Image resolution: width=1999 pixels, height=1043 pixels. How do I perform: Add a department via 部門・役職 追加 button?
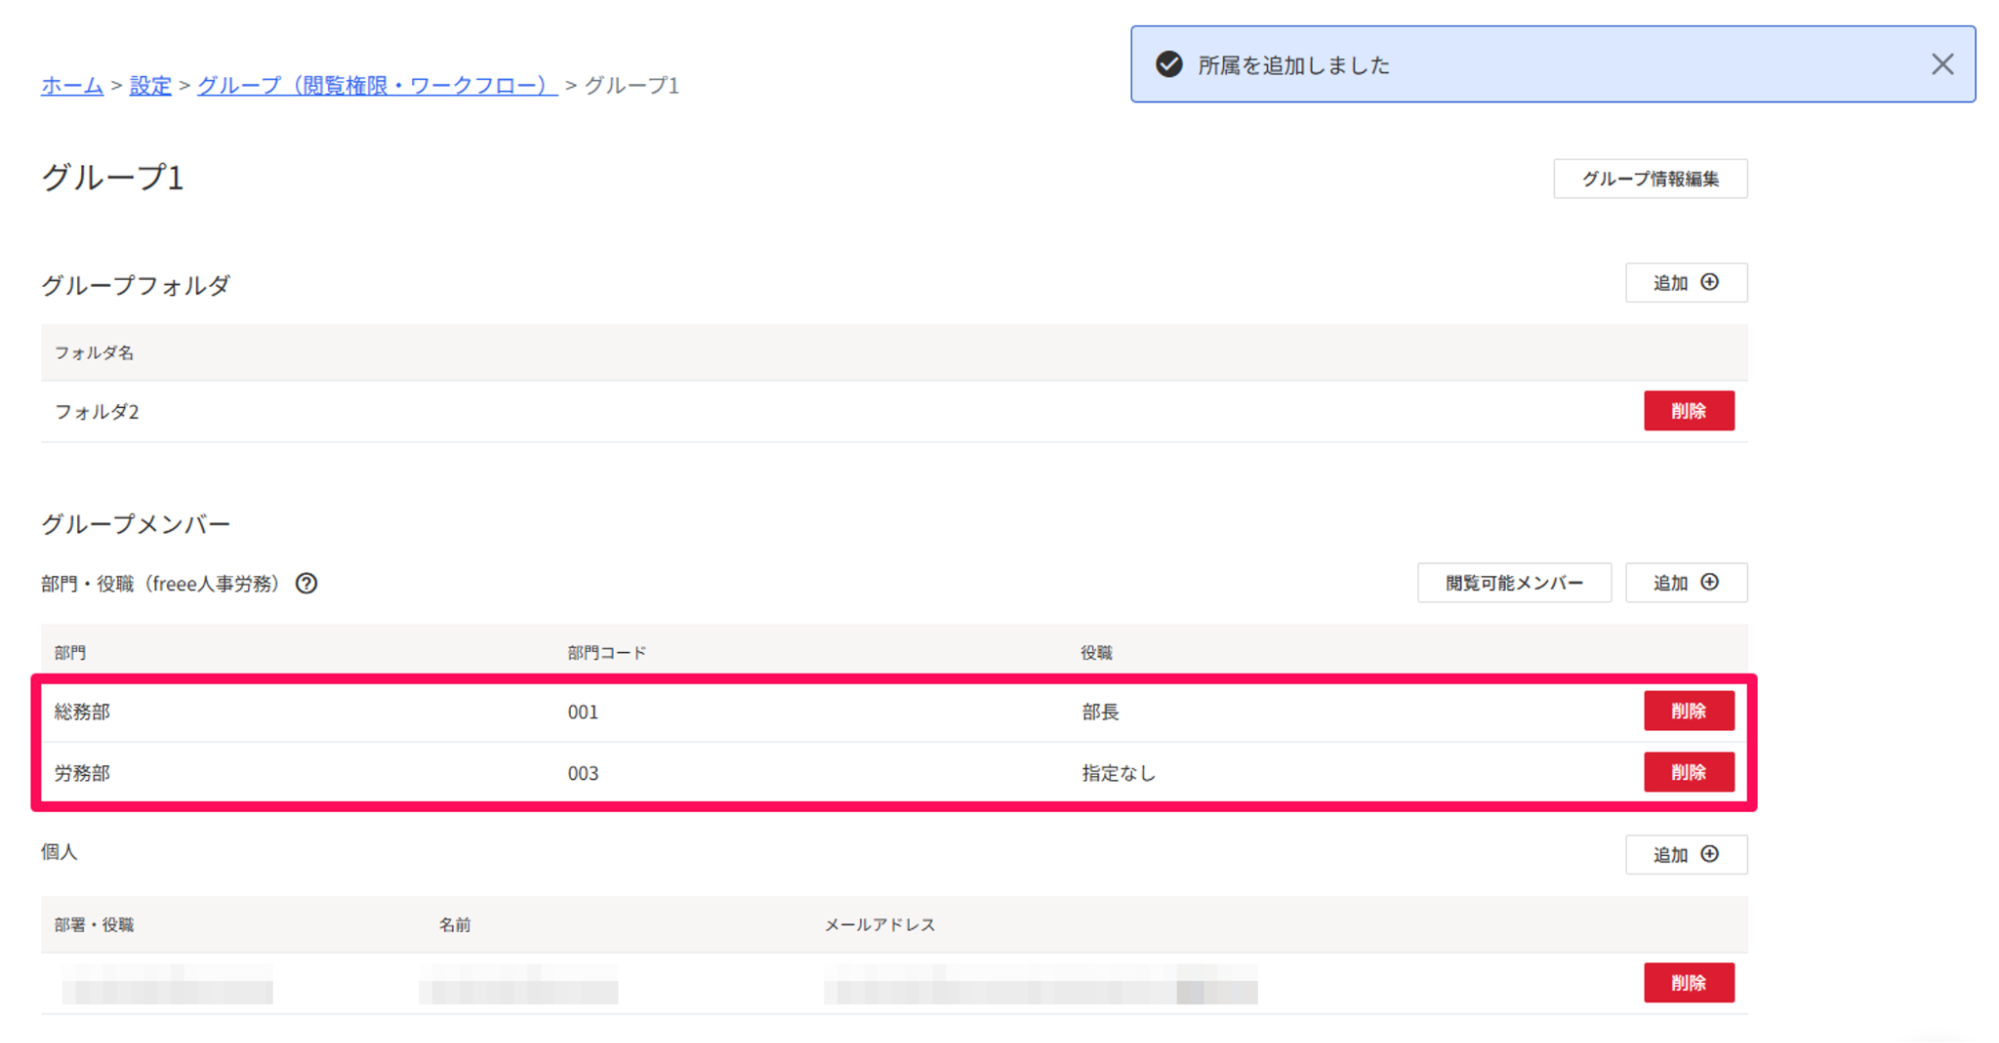pyautogui.click(x=1686, y=583)
